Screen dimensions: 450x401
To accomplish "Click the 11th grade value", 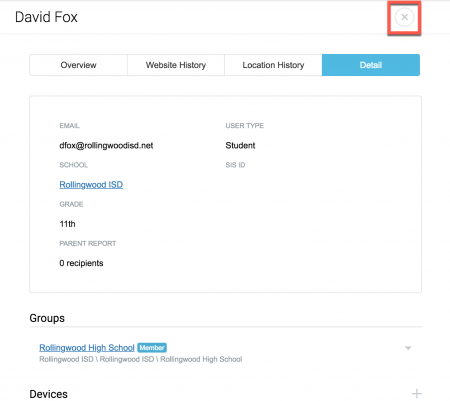I will click(x=67, y=224).
